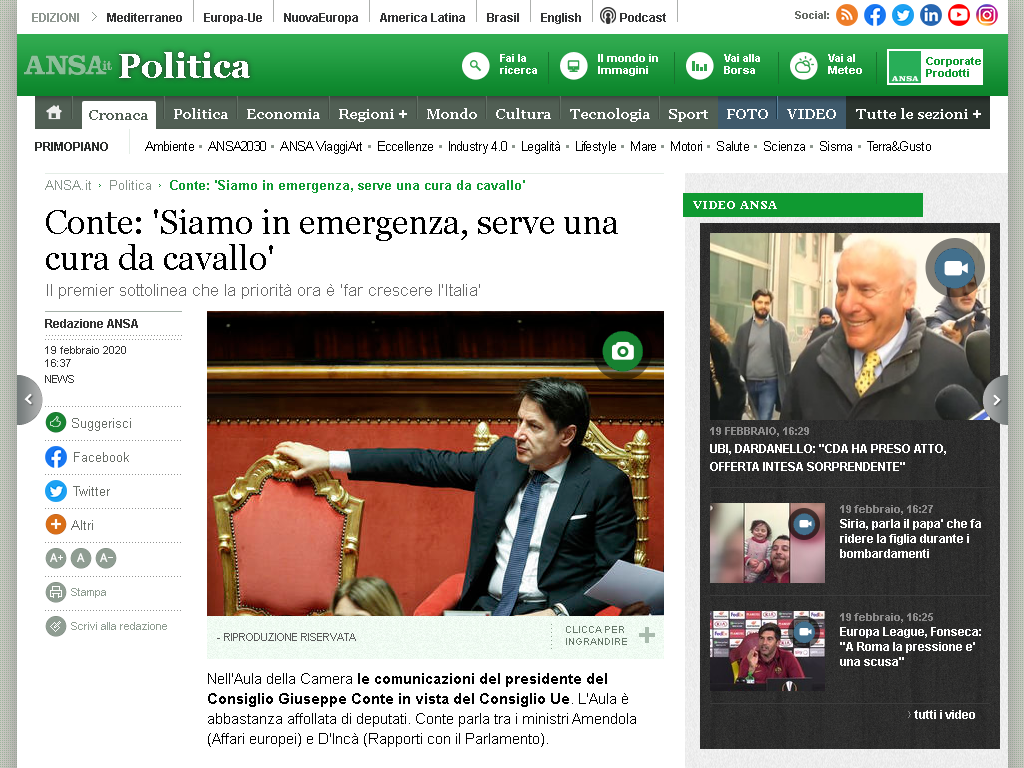Open PRIMOPIANO label link

pos(71,146)
